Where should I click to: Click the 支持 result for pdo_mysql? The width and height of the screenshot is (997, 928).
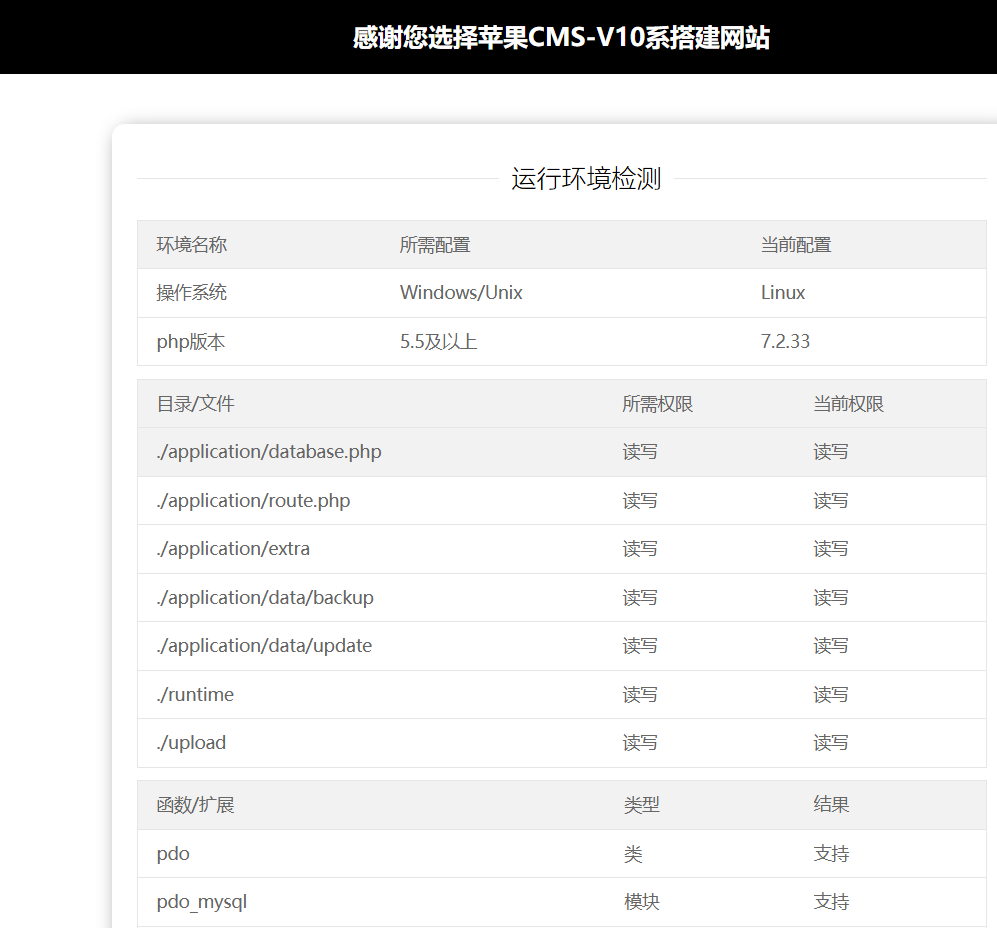coord(831,902)
